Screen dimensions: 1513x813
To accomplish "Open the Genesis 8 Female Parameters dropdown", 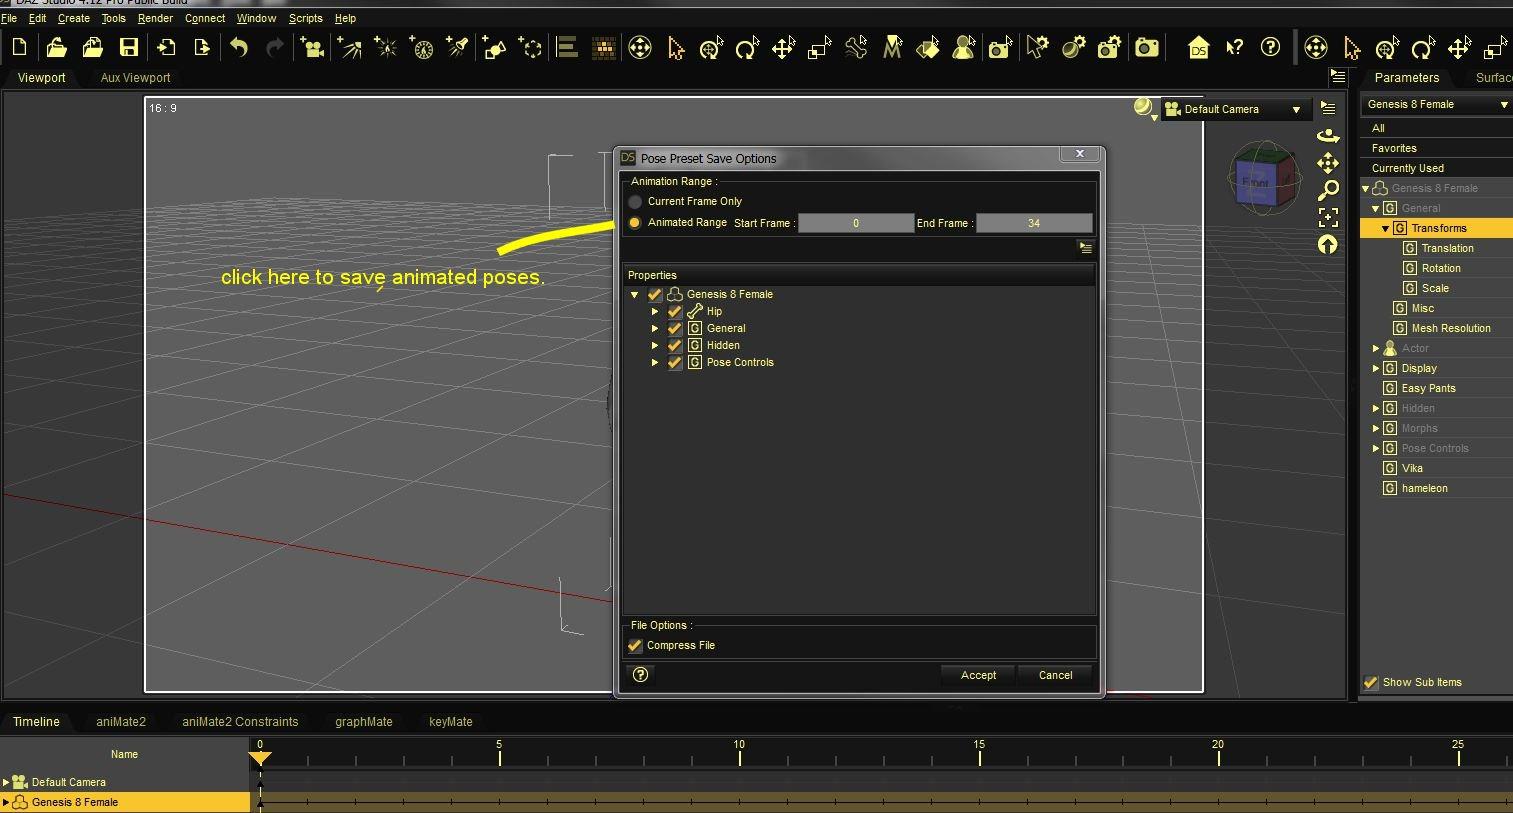I will point(1436,105).
